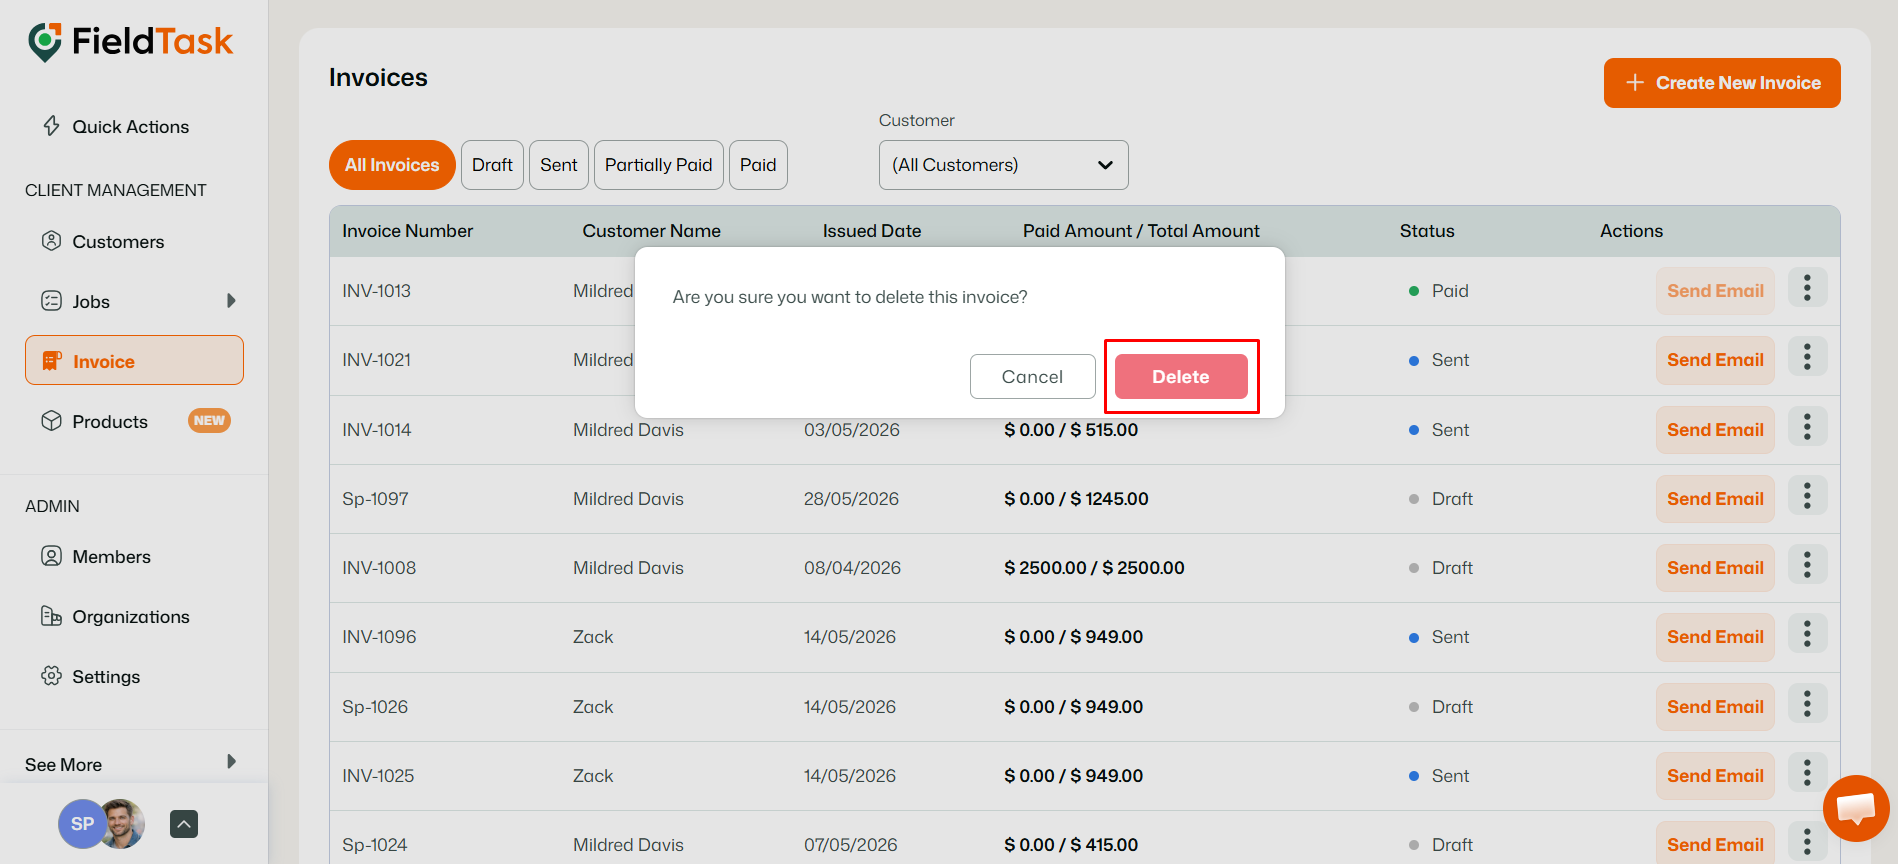Image resolution: width=1898 pixels, height=864 pixels.
Task: Click invoice number INV-1014
Action: (x=377, y=430)
